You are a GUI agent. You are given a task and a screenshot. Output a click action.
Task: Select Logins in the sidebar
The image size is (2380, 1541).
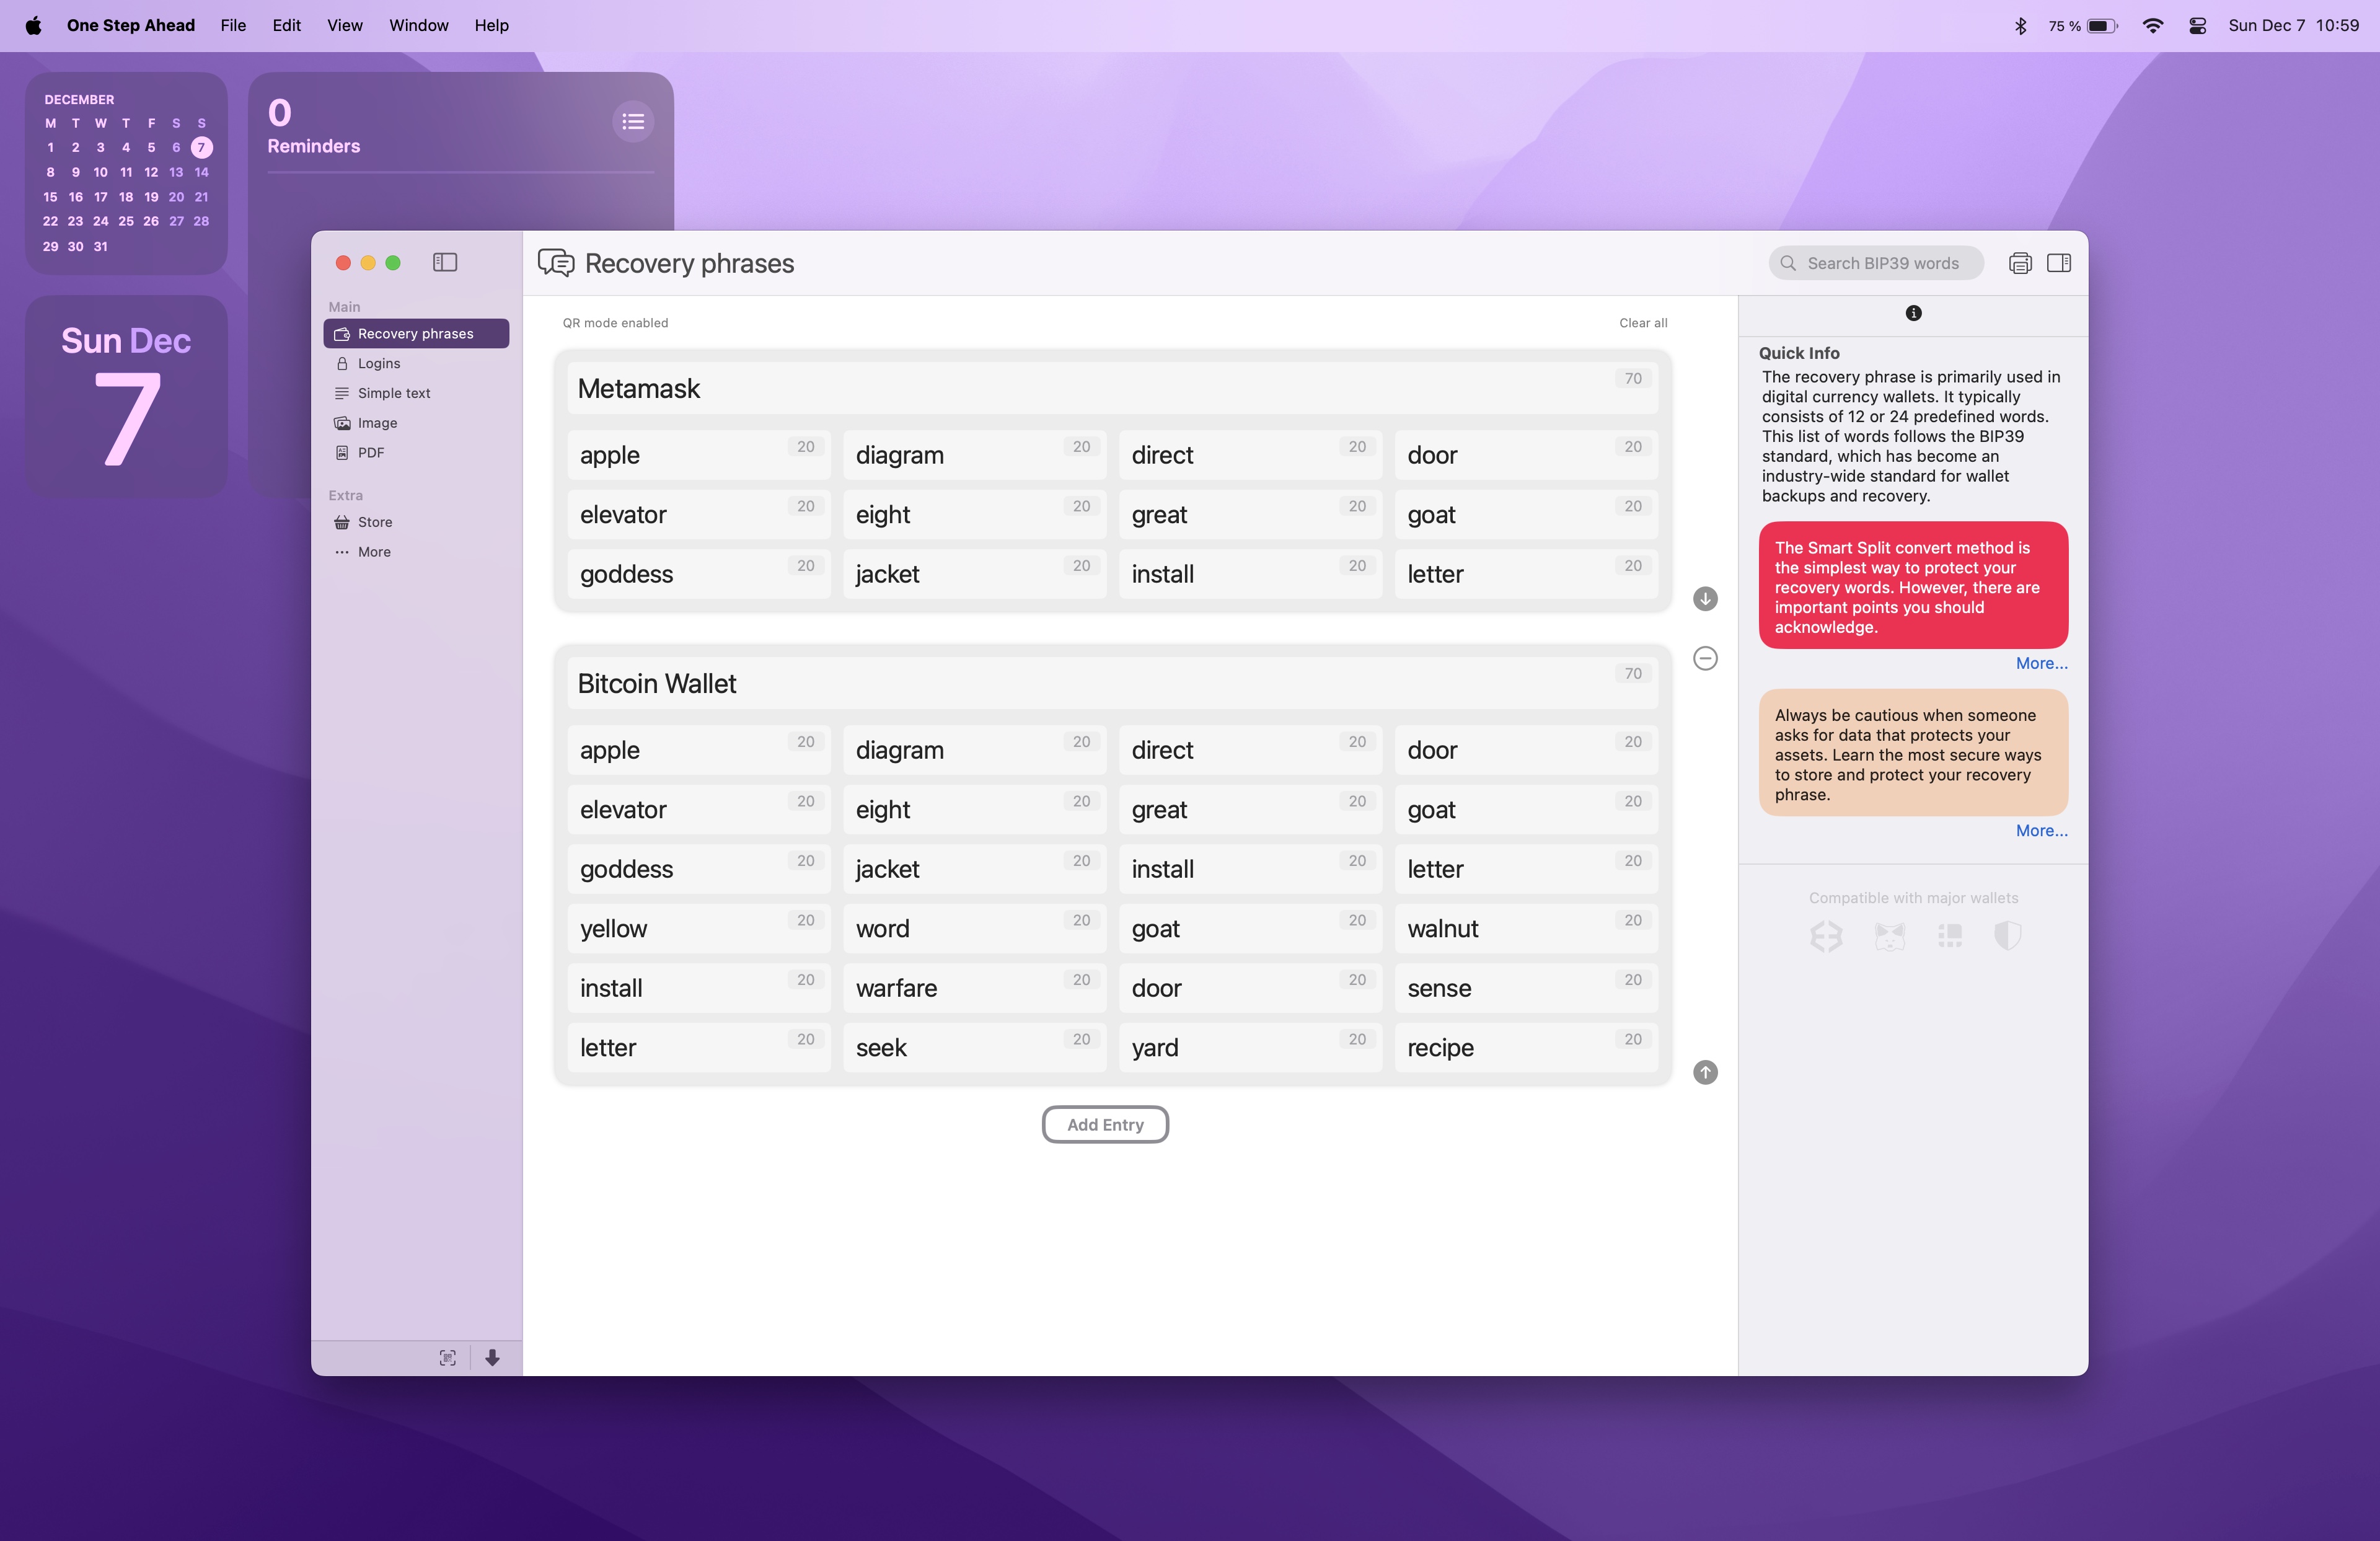click(x=378, y=363)
